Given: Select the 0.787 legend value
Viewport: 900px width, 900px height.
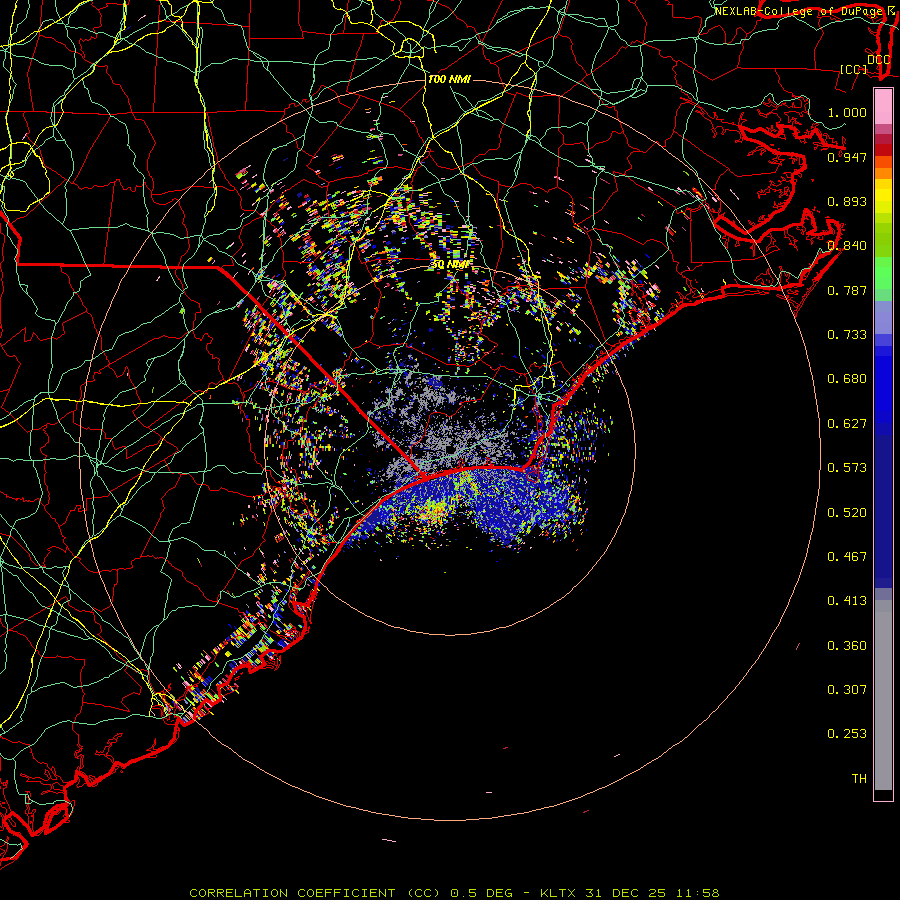Looking at the screenshot, I should [x=847, y=290].
